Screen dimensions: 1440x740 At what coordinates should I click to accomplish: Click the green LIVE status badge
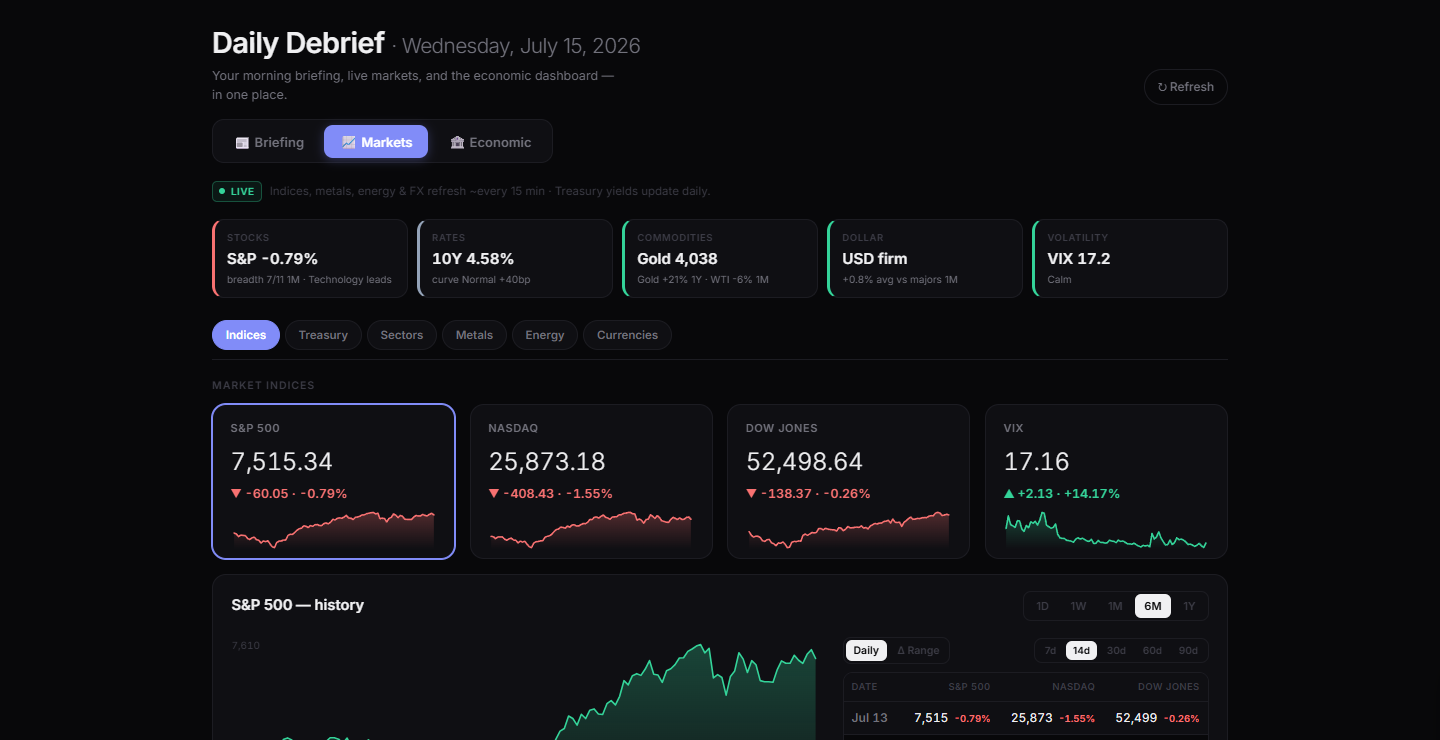(237, 191)
